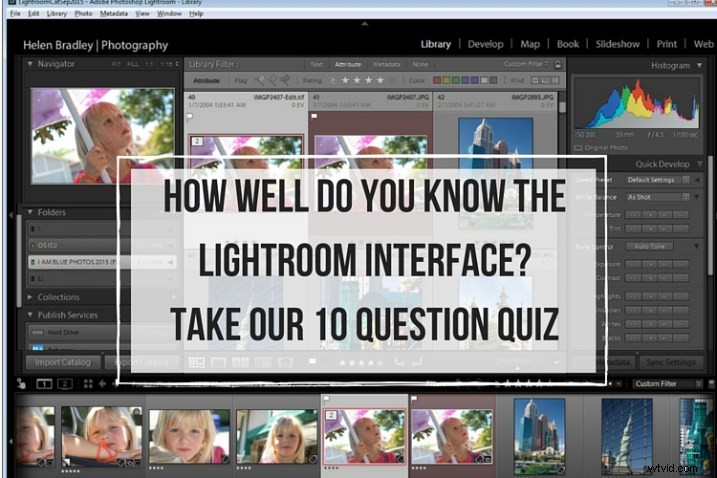Collapse the Folders panel

30,212
